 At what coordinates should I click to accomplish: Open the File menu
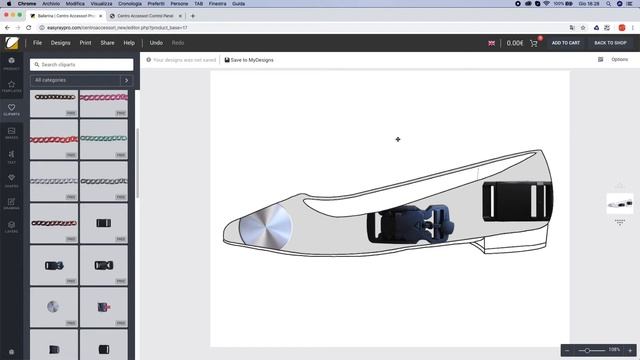pos(37,43)
